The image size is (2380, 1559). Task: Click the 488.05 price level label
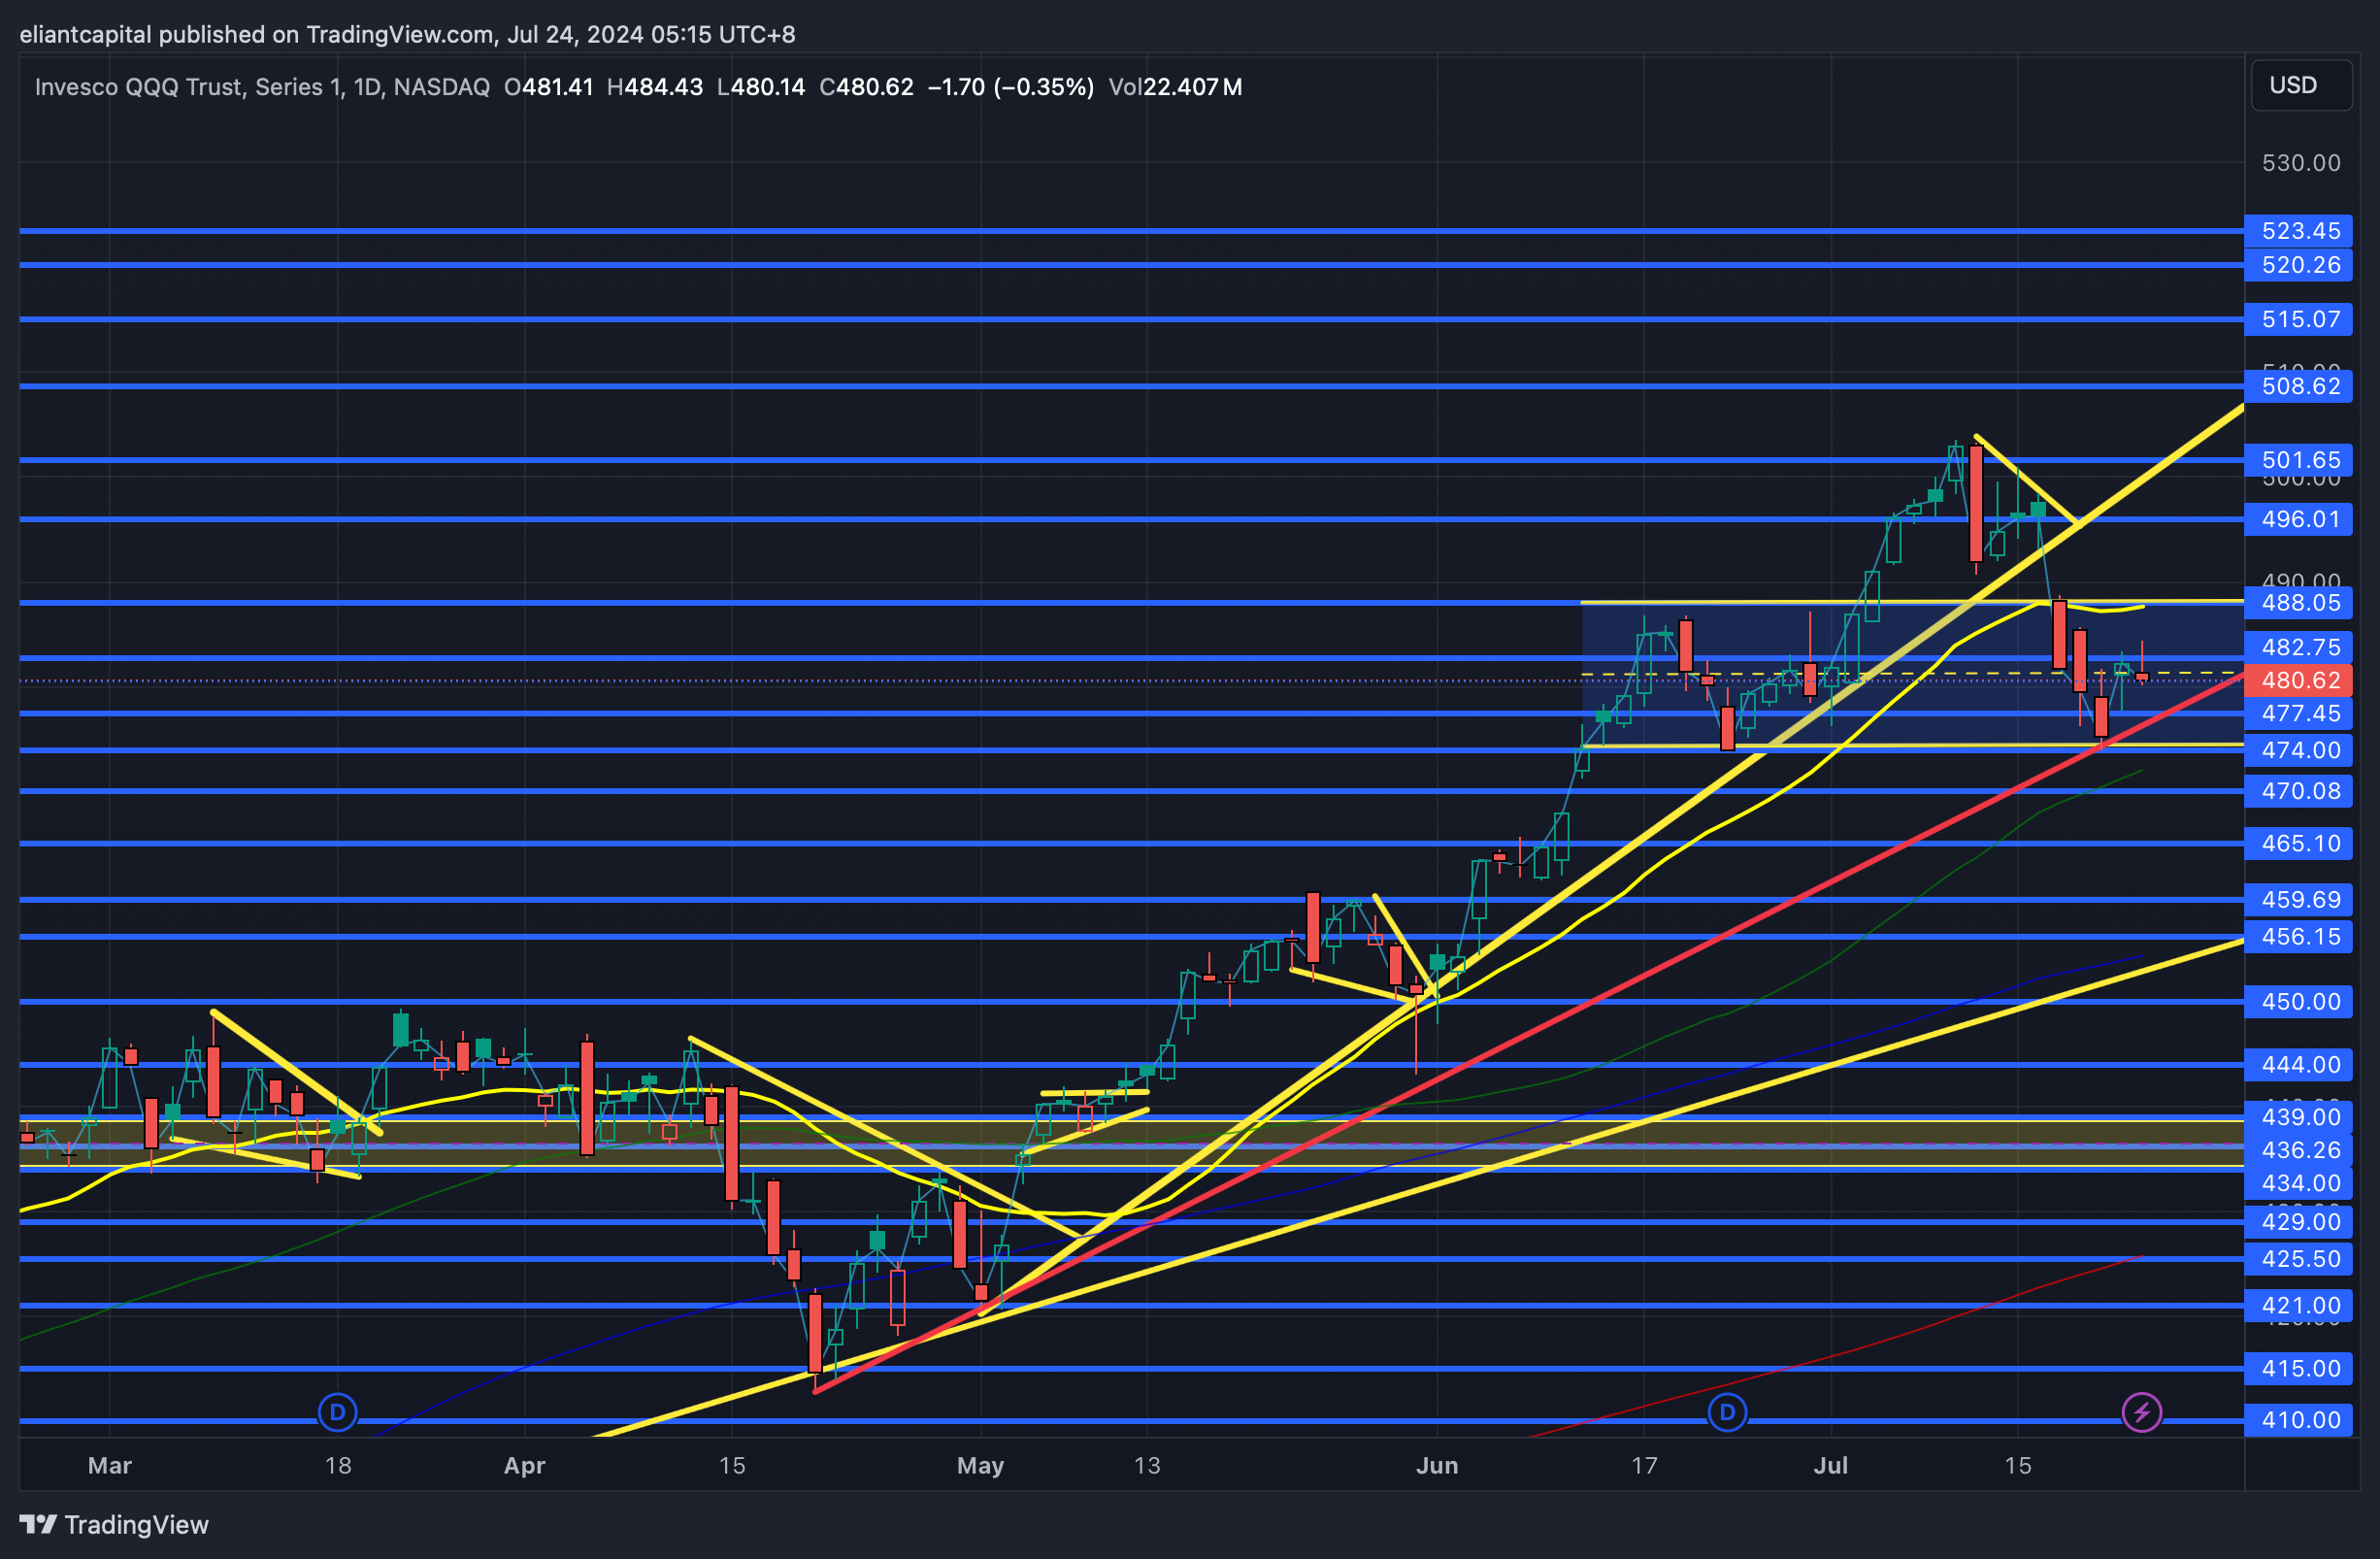[2299, 603]
